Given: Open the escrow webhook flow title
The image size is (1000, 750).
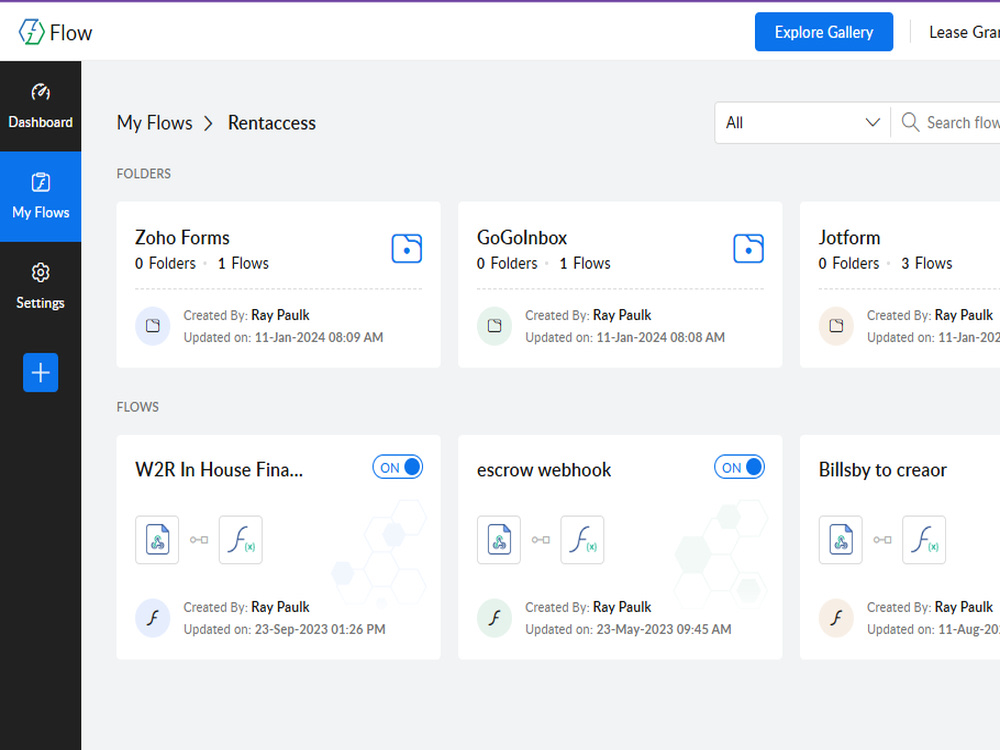Looking at the screenshot, I should click(x=544, y=470).
